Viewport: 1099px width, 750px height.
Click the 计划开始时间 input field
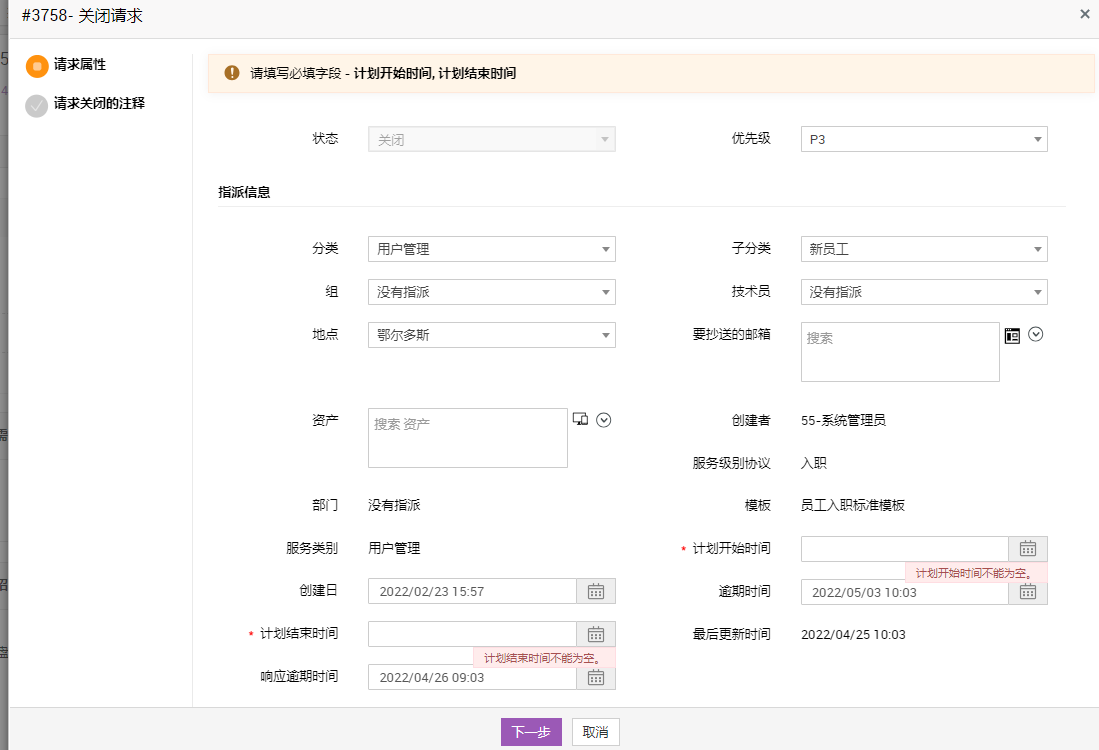tap(904, 548)
